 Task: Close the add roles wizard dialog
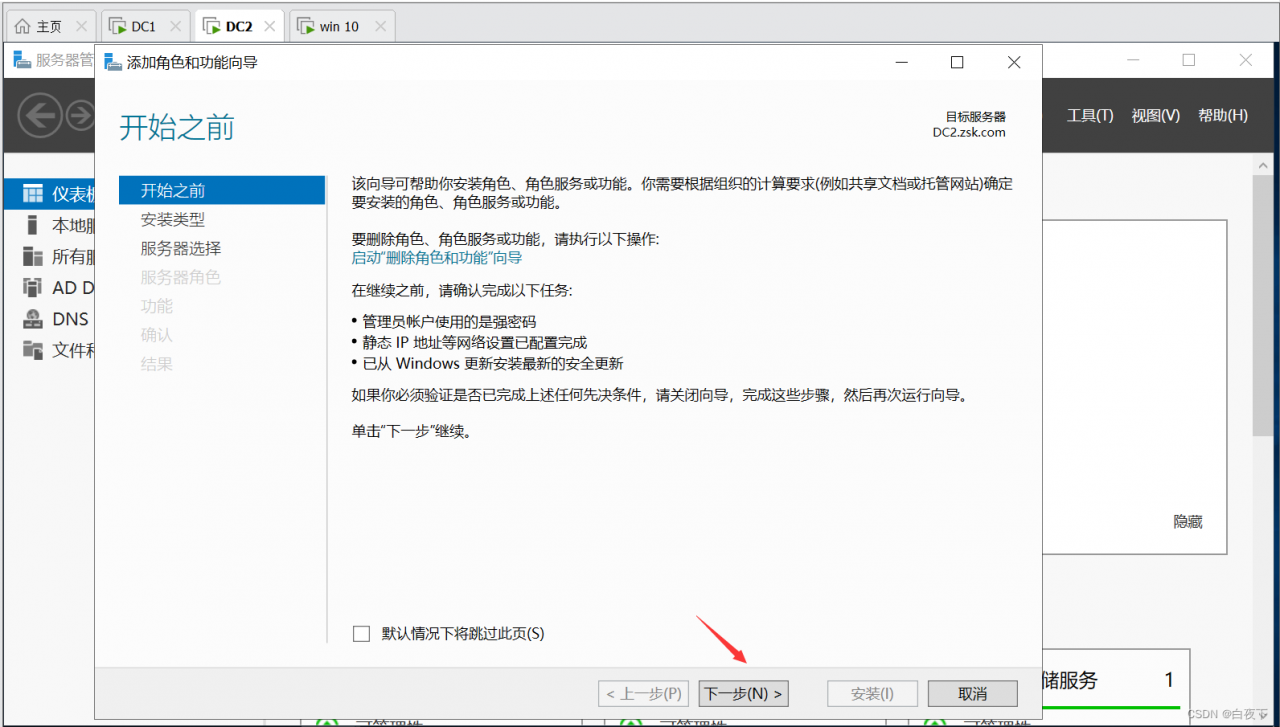(1014, 62)
